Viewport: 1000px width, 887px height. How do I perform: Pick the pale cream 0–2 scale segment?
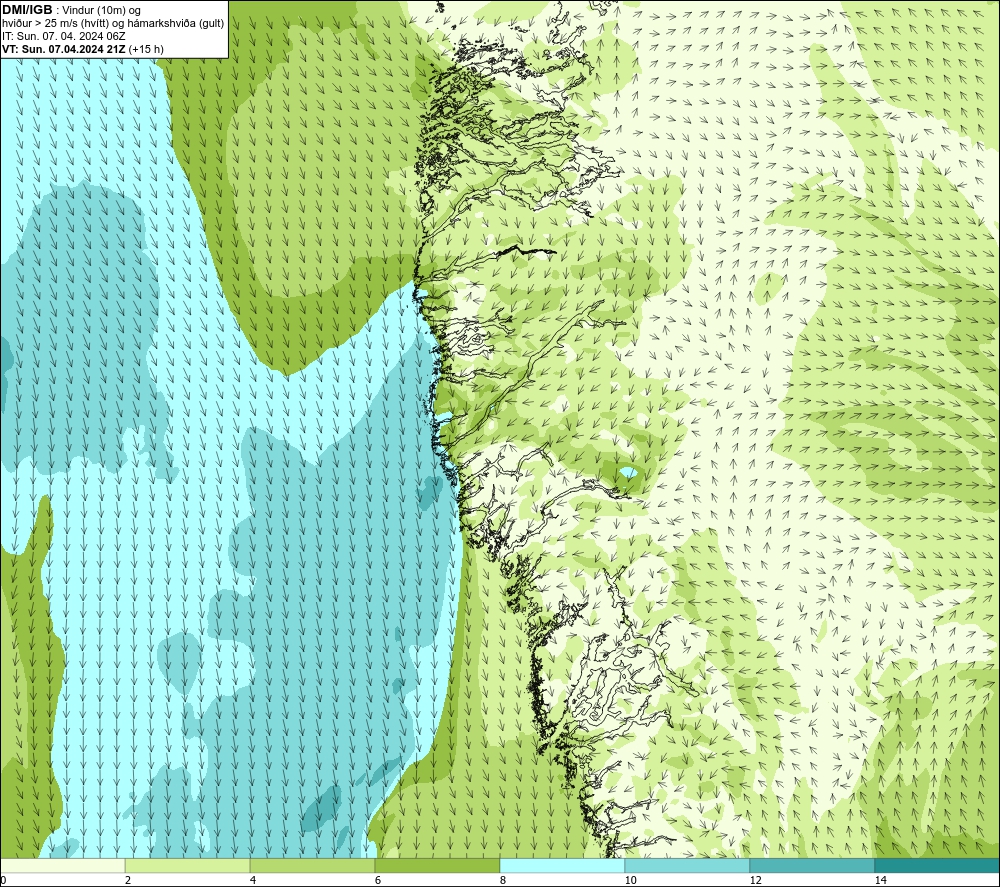pyautogui.click(x=62, y=866)
